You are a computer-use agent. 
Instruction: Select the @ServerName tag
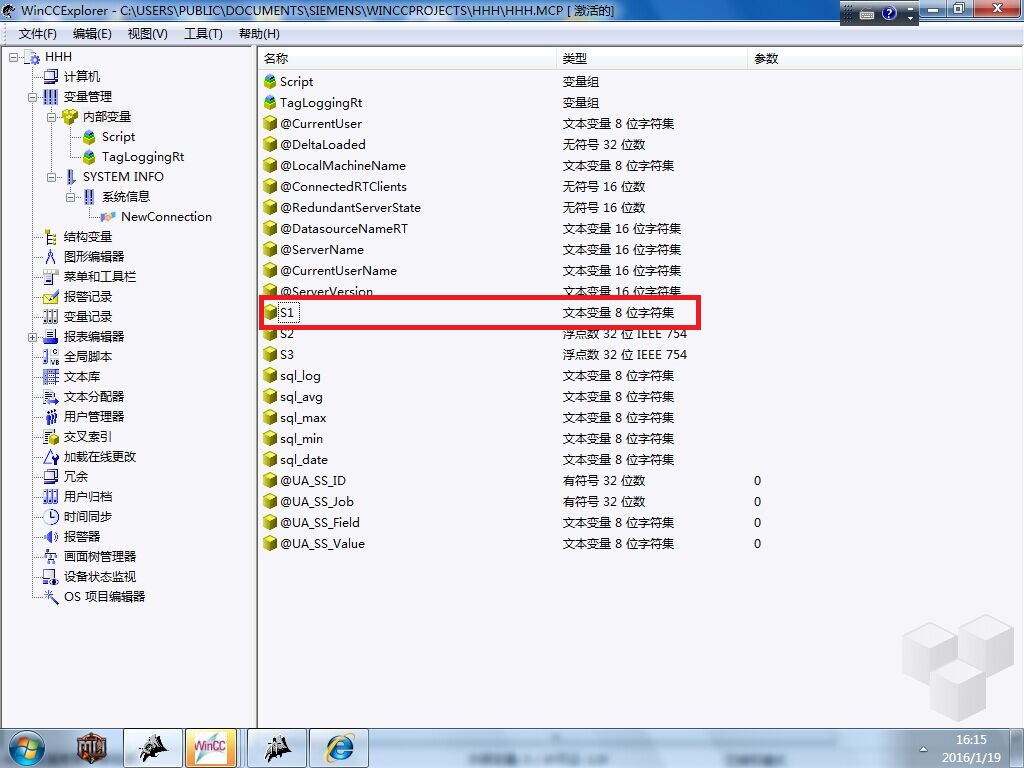click(322, 249)
